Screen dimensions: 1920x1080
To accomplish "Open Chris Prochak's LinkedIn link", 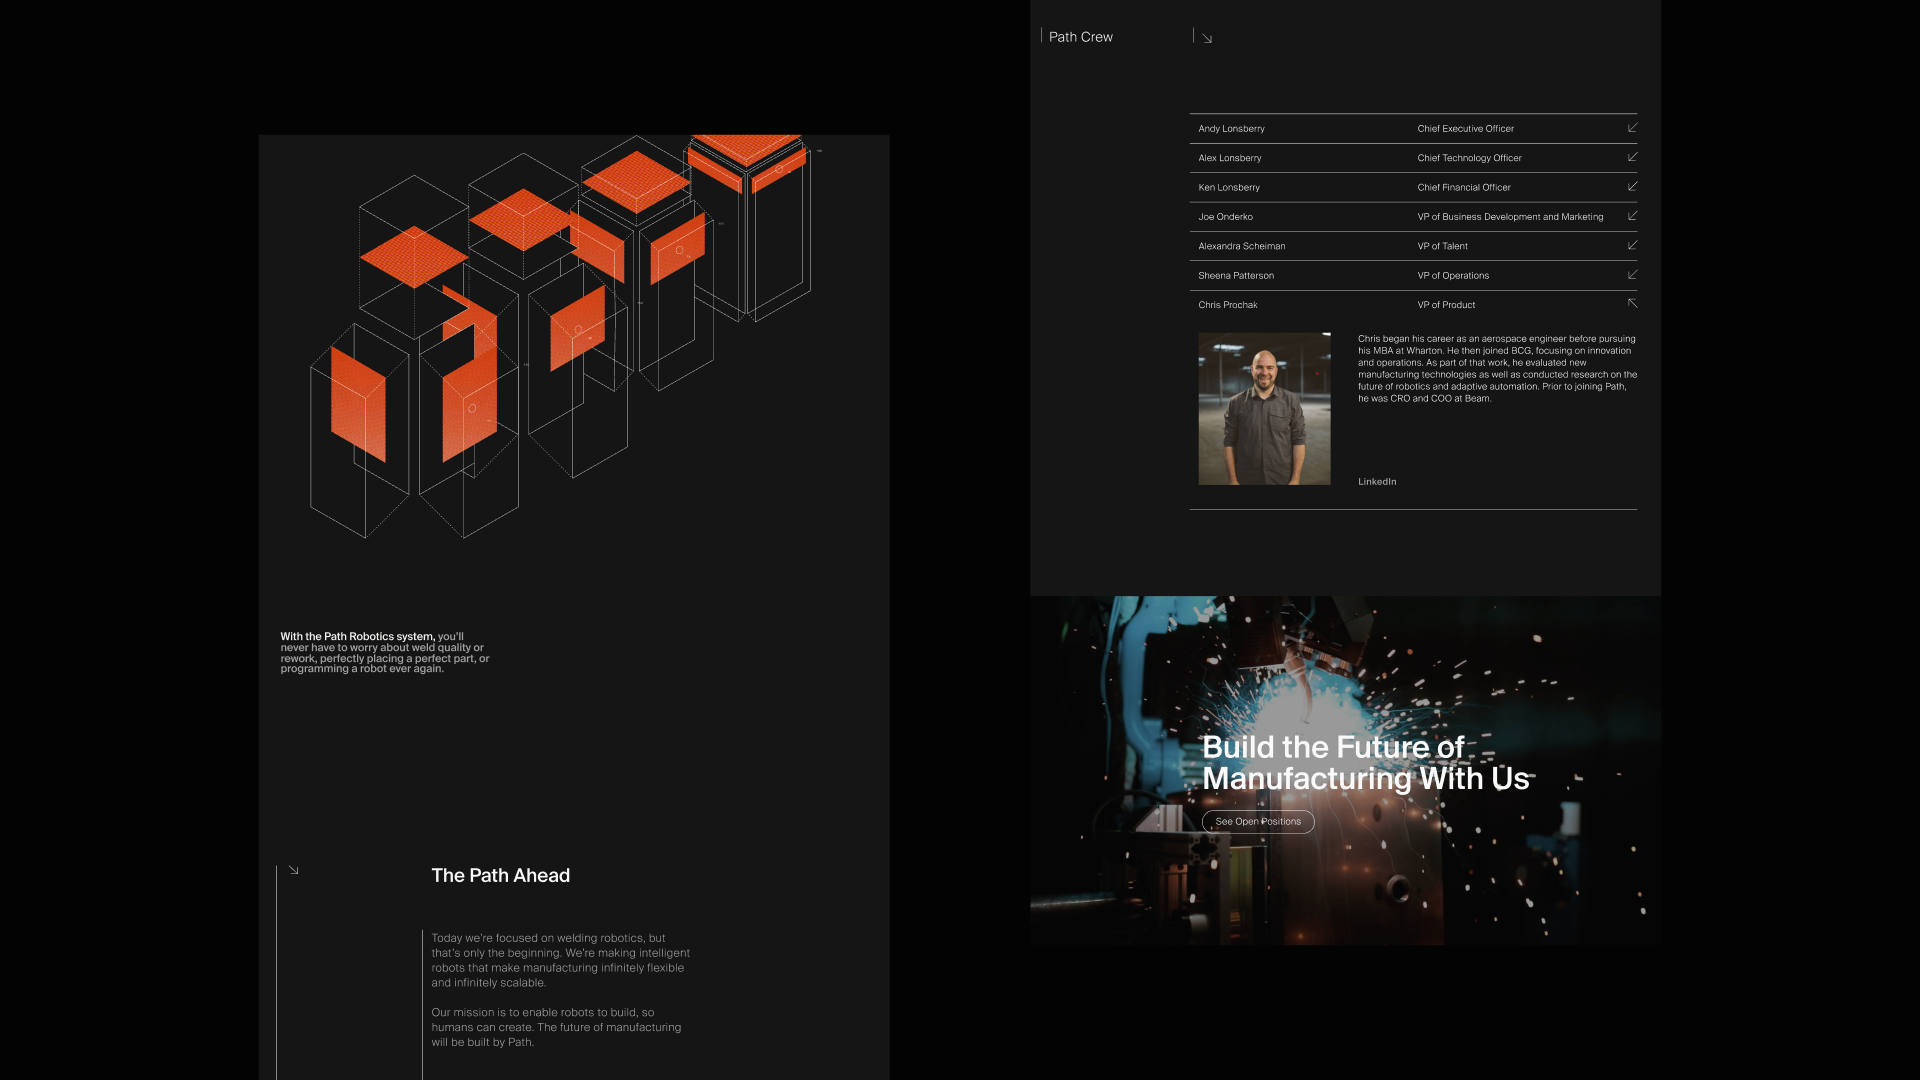I will point(1377,482).
